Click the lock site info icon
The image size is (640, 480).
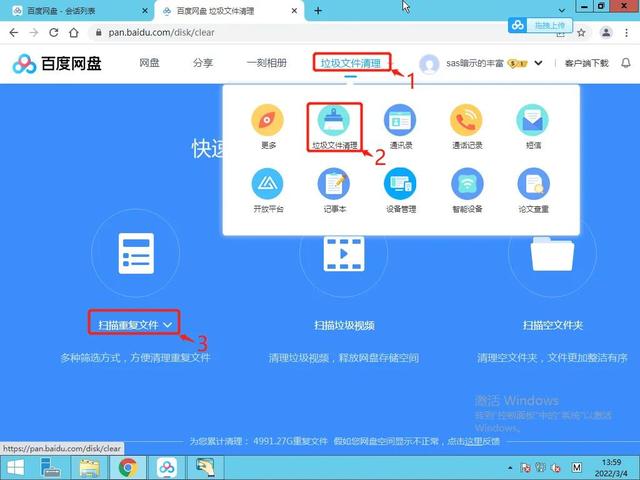click(98, 33)
